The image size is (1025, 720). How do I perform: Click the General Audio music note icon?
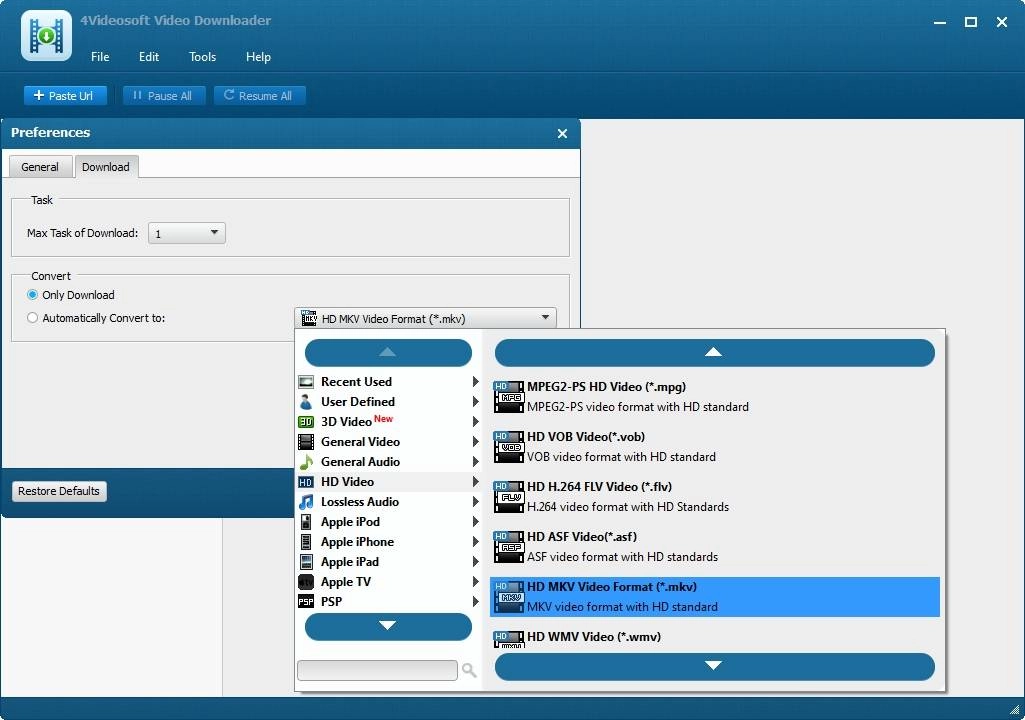(306, 462)
